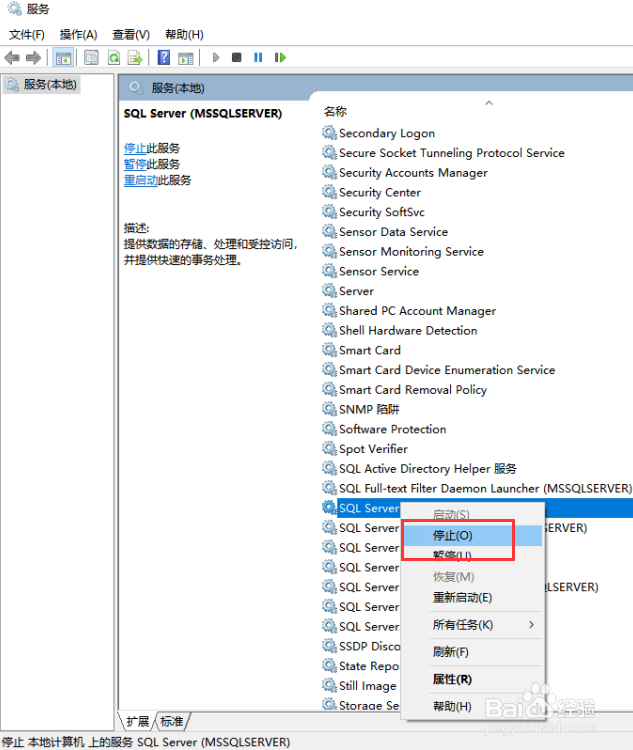Select SQL Active Directory Helper 服务
Screen dimensions: 633x750
point(428,469)
